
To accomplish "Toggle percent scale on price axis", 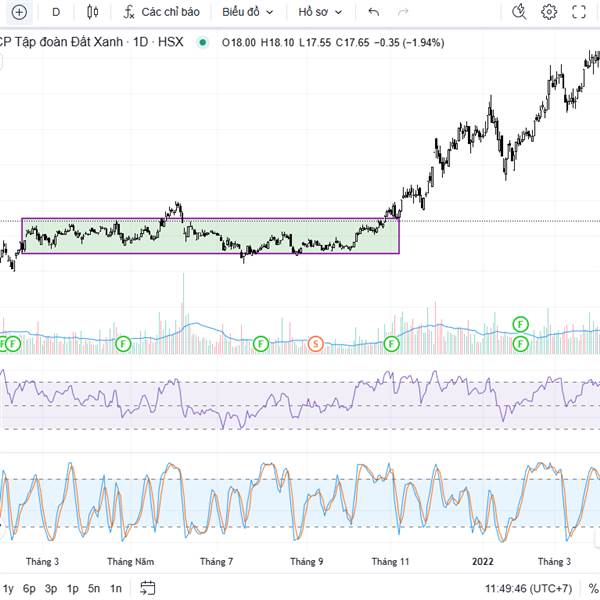I will tap(593, 588).
